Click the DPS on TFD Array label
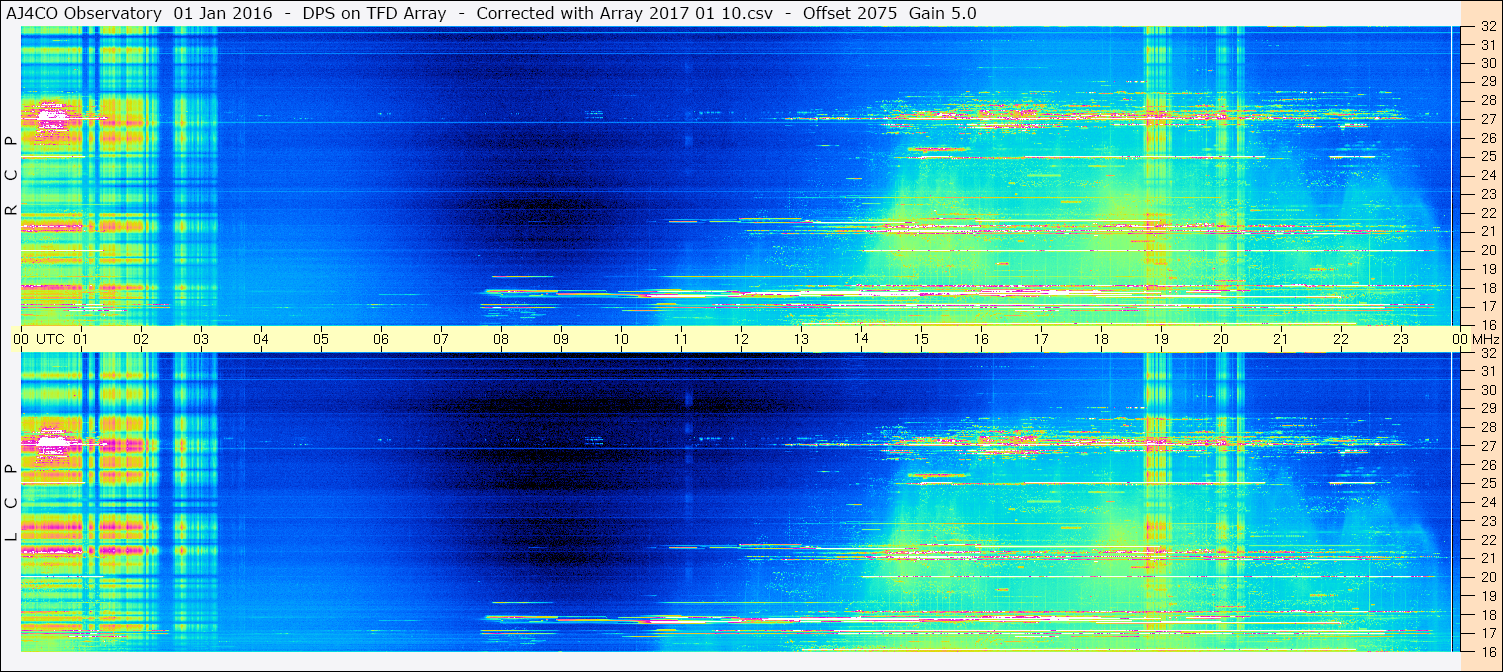 (x=374, y=13)
